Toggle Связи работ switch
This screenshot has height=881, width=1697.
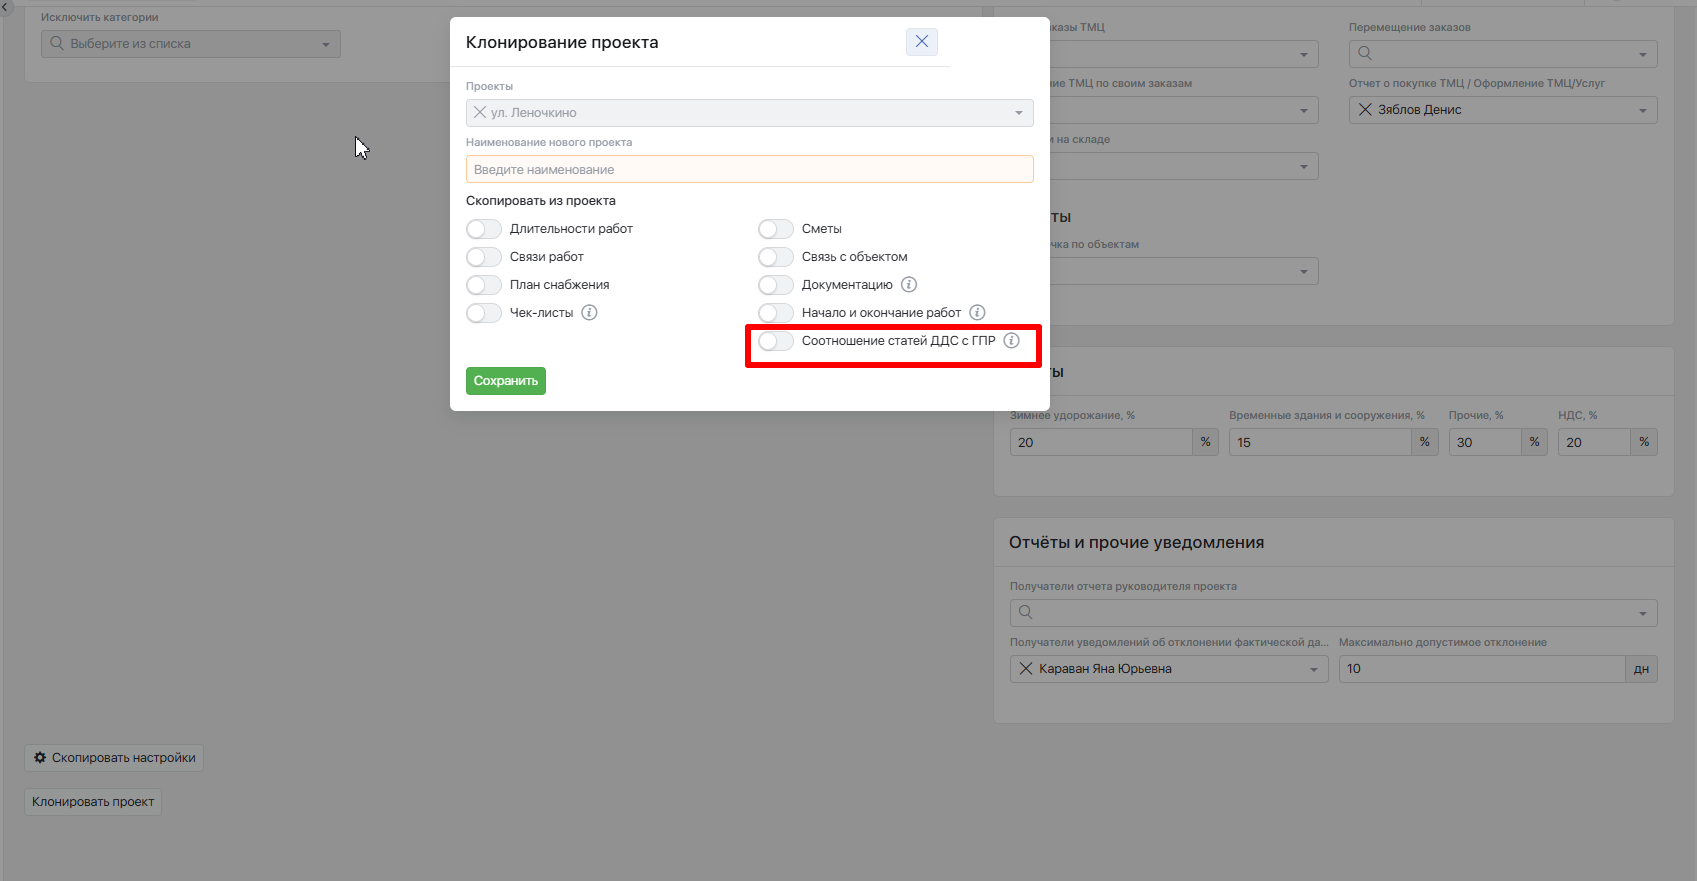pyautogui.click(x=484, y=257)
